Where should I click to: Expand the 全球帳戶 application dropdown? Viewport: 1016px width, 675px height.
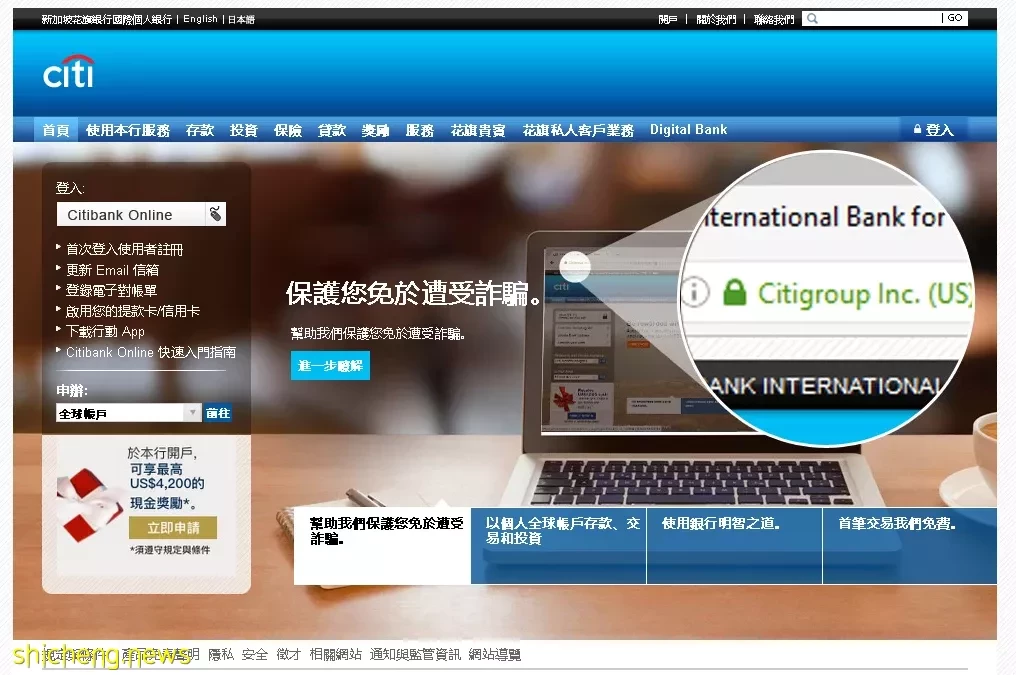(129, 413)
